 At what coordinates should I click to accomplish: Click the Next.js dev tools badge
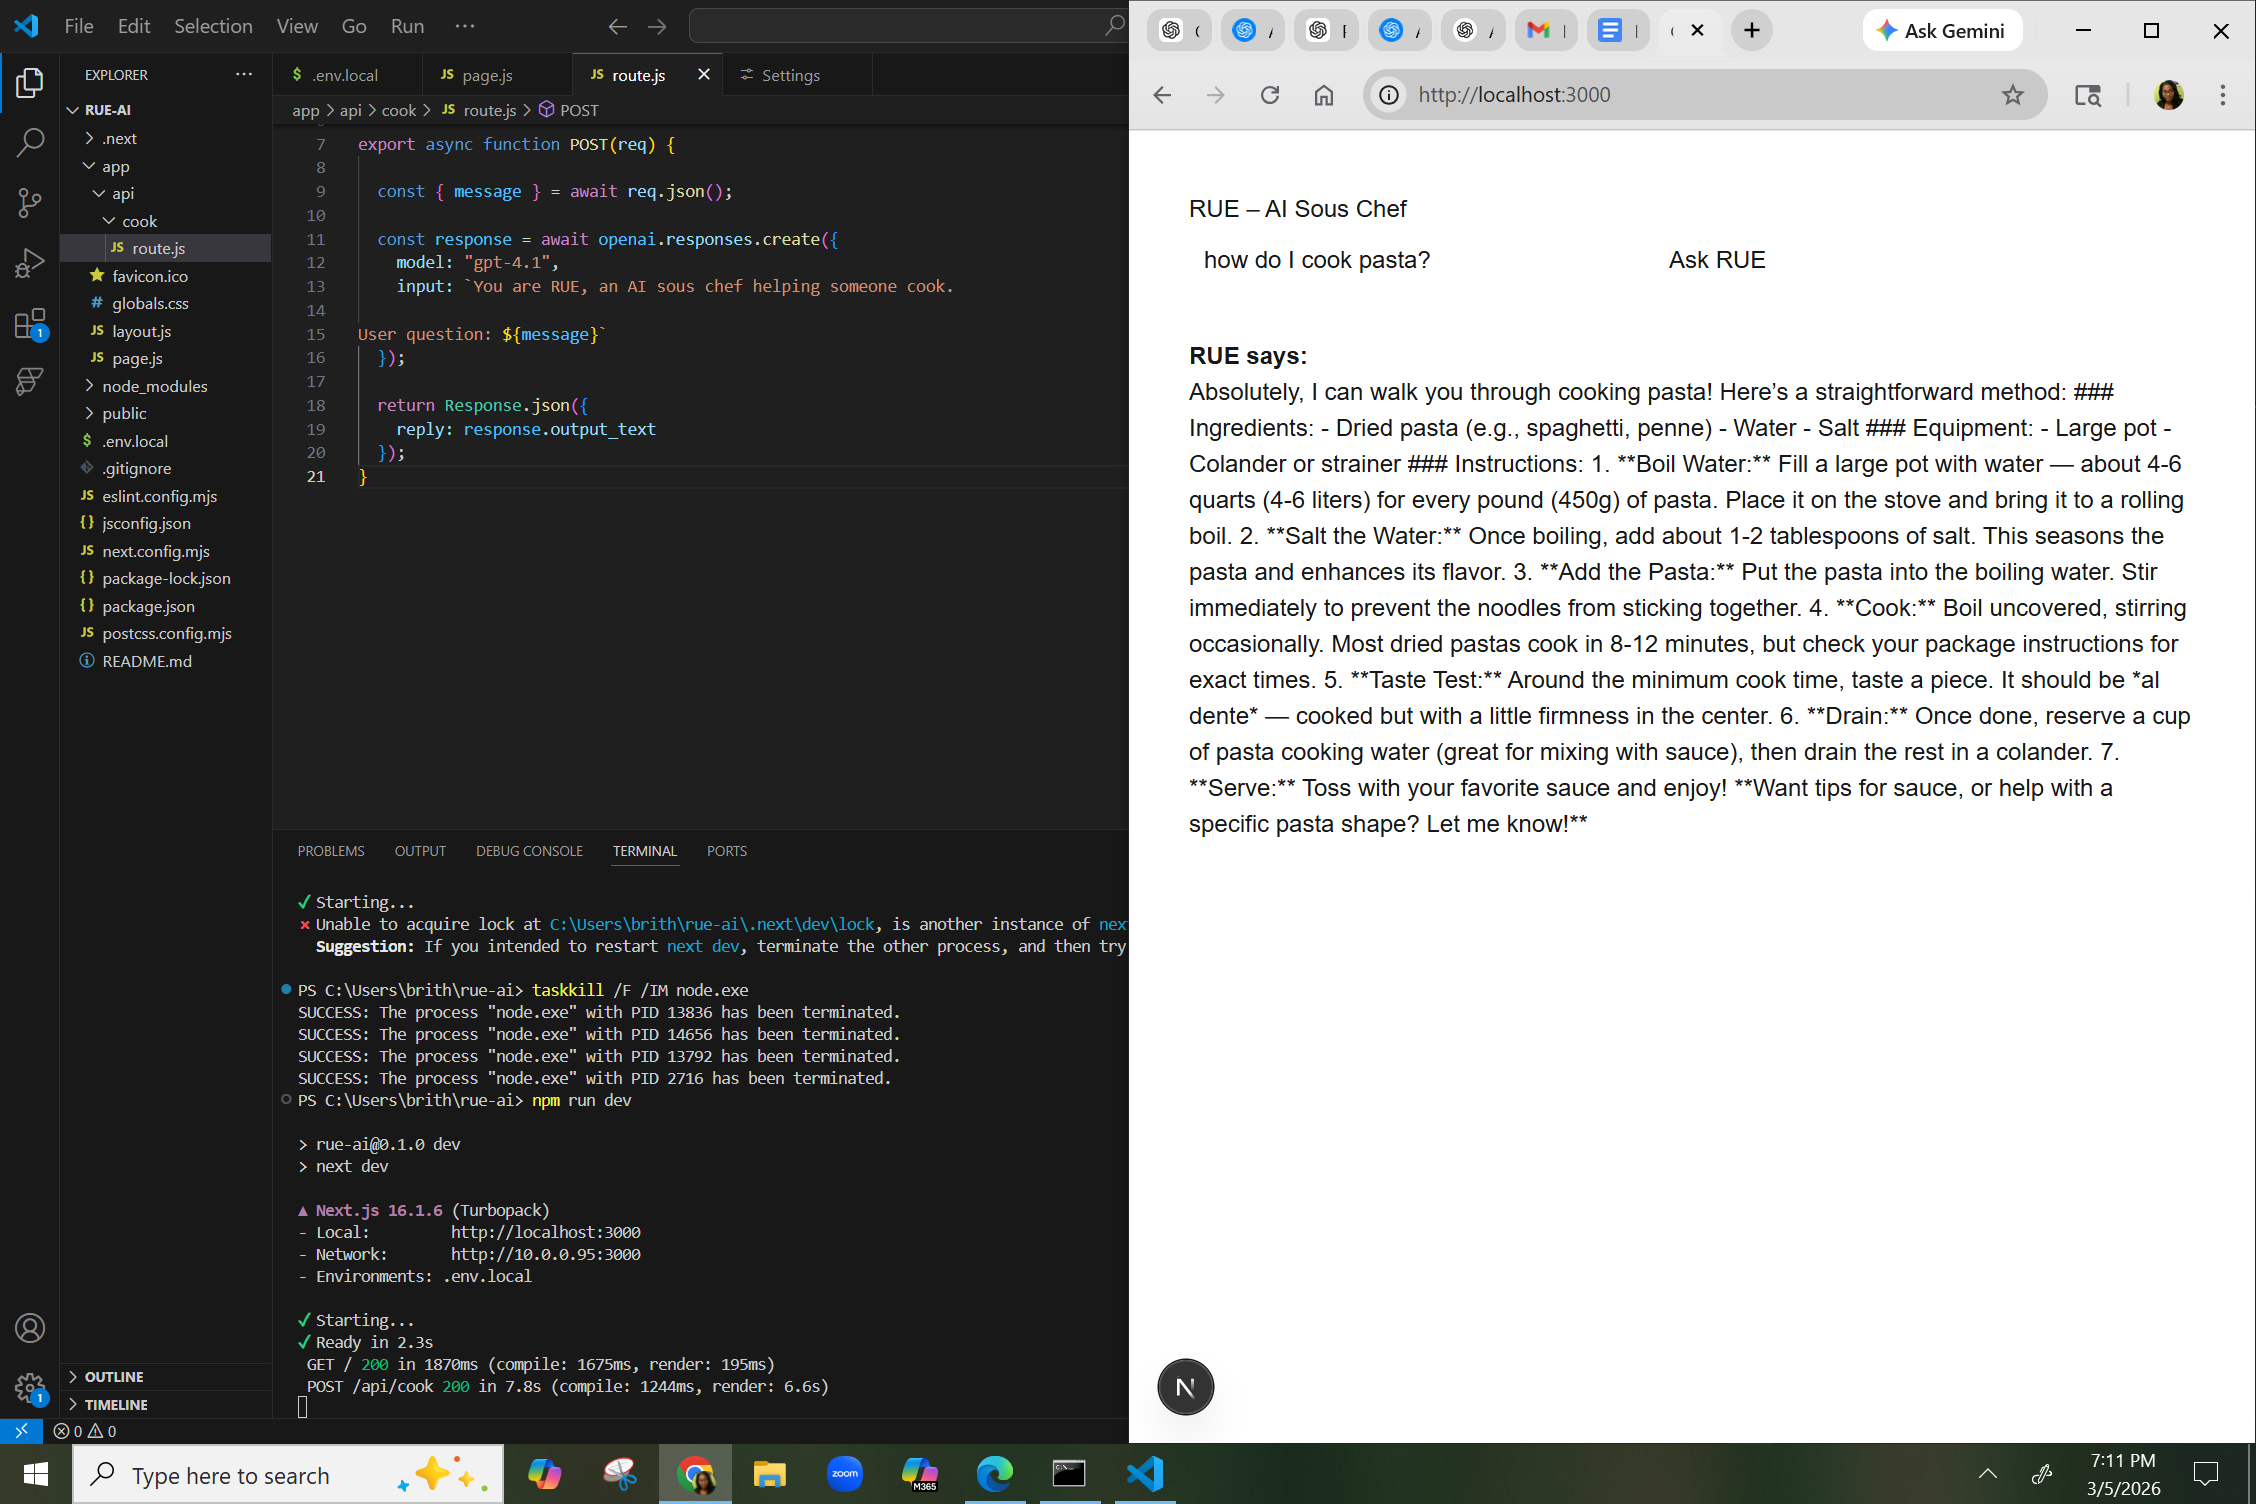1185,1387
